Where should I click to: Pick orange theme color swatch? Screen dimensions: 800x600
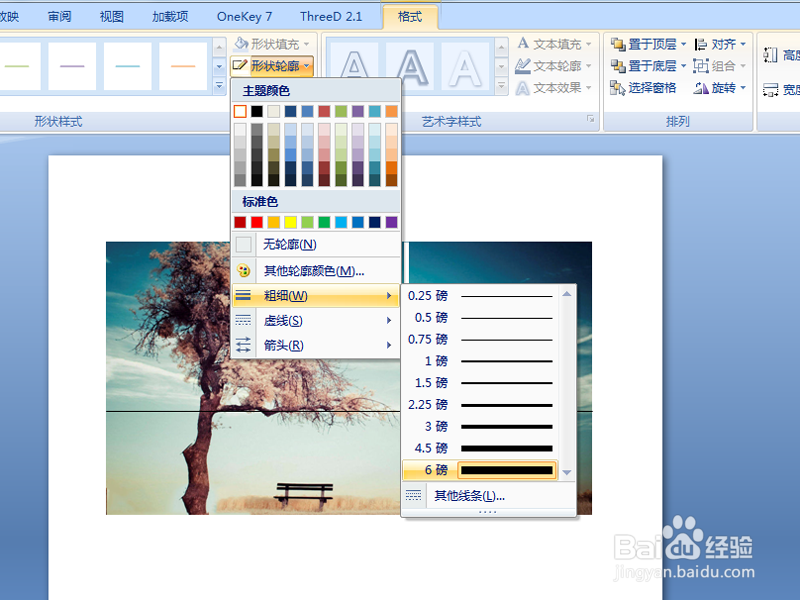[x=392, y=111]
